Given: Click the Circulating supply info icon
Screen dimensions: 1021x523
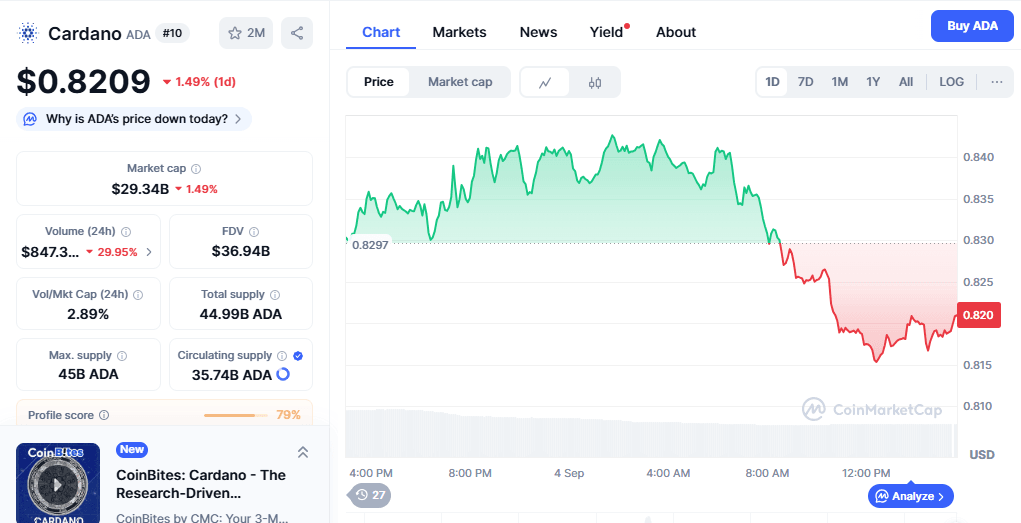Looking at the screenshot, I should coord(282,356).
